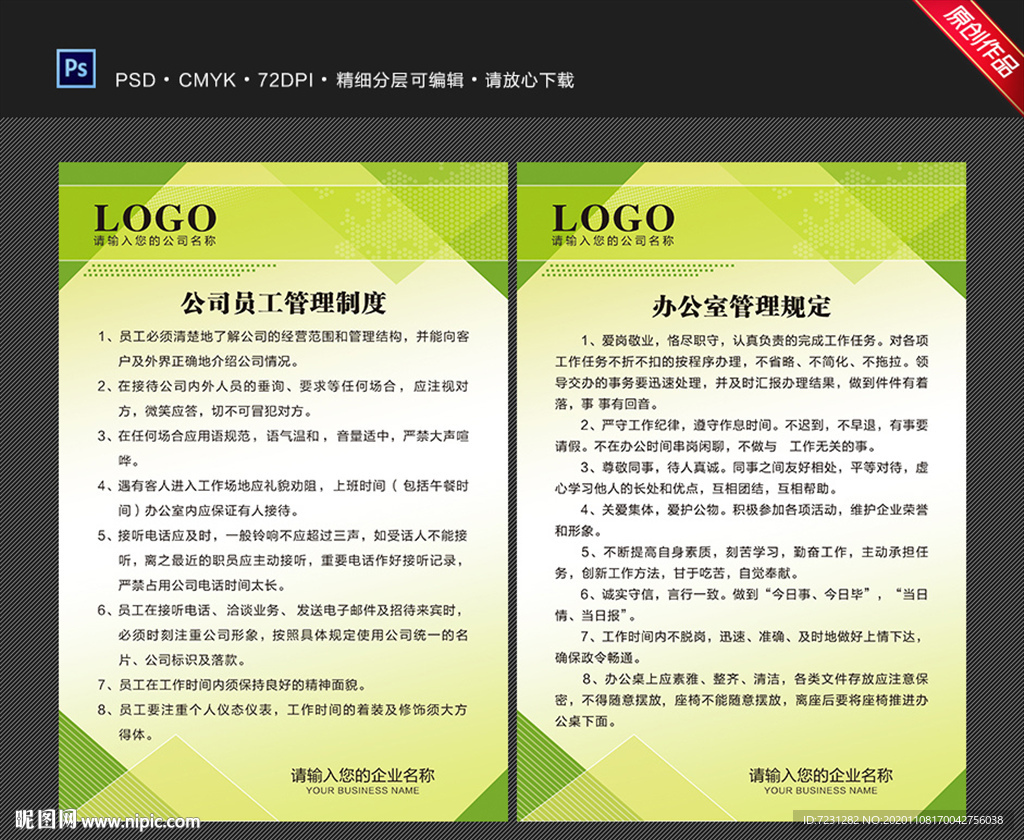Click 请输入您的公司名称 under right LOGO
Viewport: 1024px width, 840px height.
click(613, 241)
